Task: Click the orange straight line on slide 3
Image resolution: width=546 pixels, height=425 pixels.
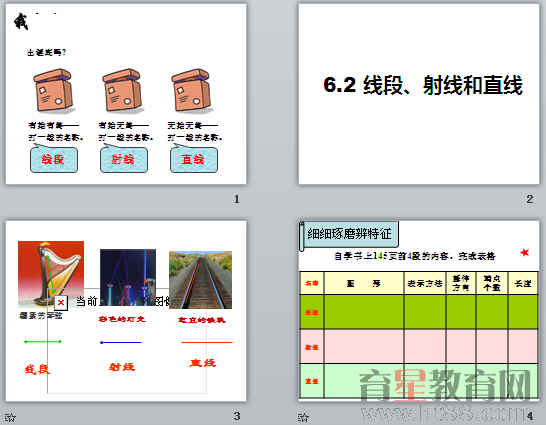Action: click(207, 342)
